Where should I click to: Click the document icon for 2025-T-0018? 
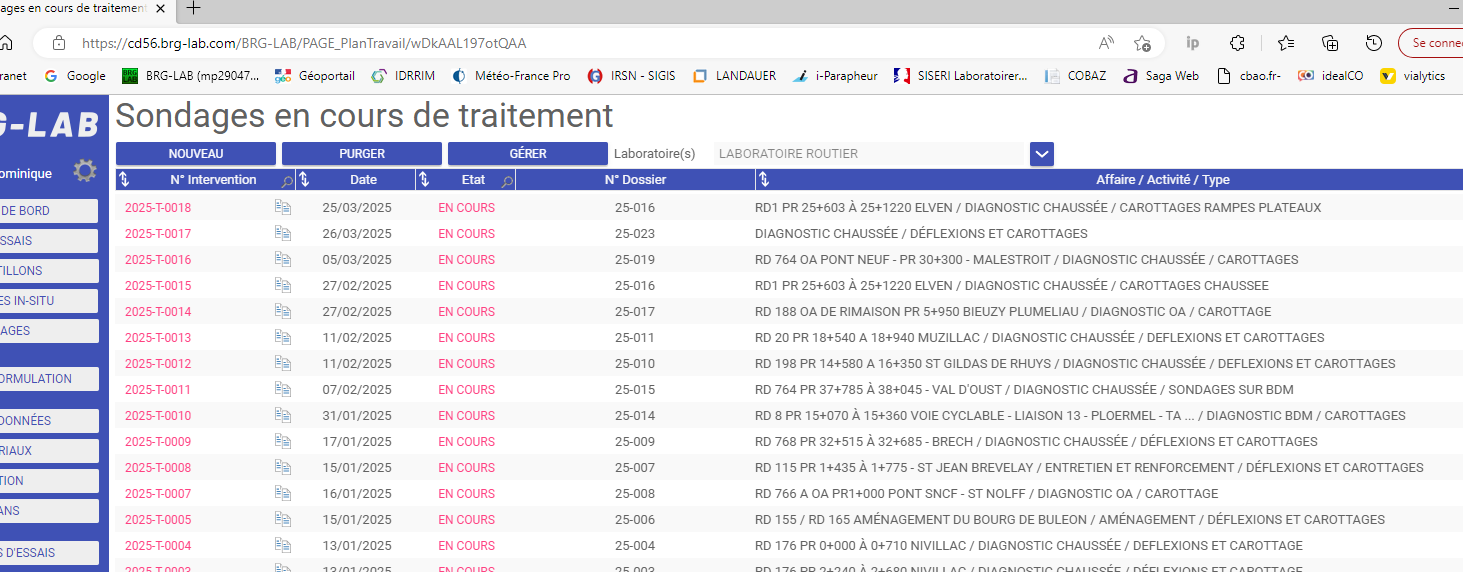point(283,208)
